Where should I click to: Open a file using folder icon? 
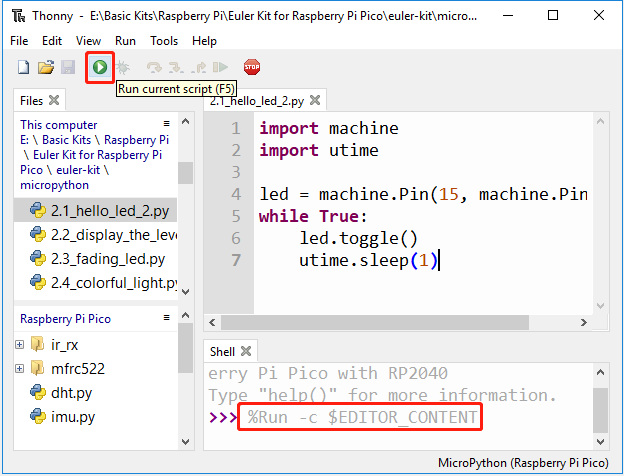pyautogui.click(x=46, y=67)
